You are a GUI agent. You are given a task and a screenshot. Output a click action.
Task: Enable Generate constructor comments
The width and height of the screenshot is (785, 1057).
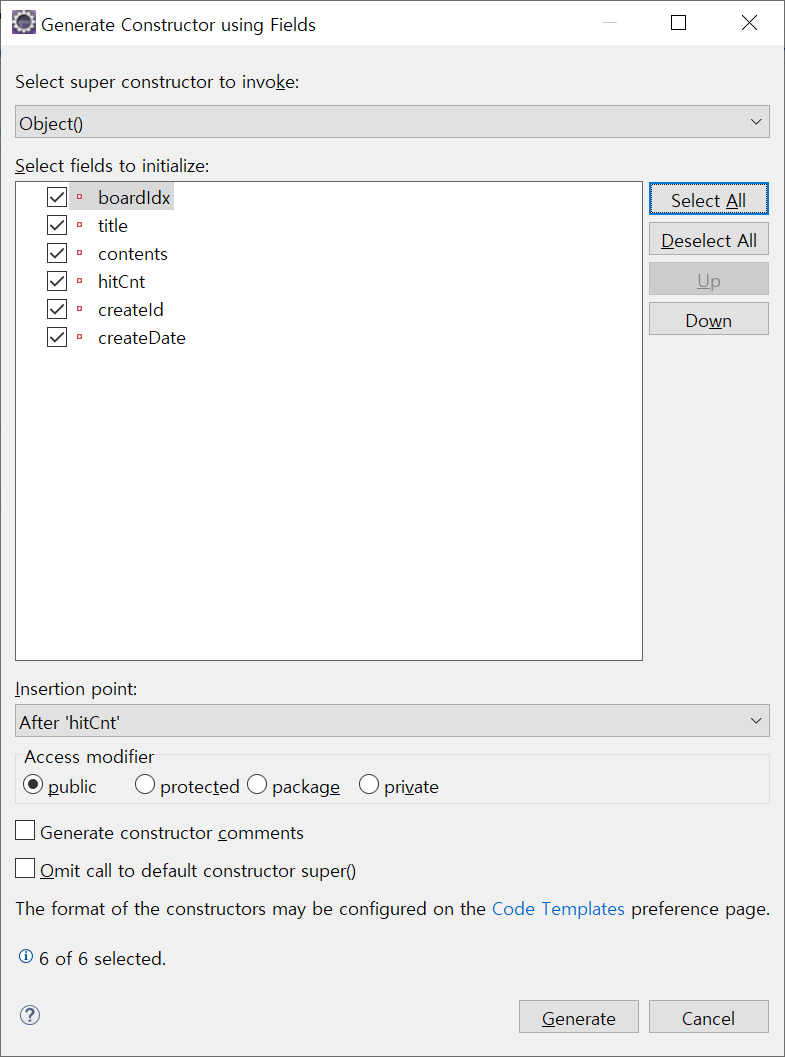click(26, 830)
